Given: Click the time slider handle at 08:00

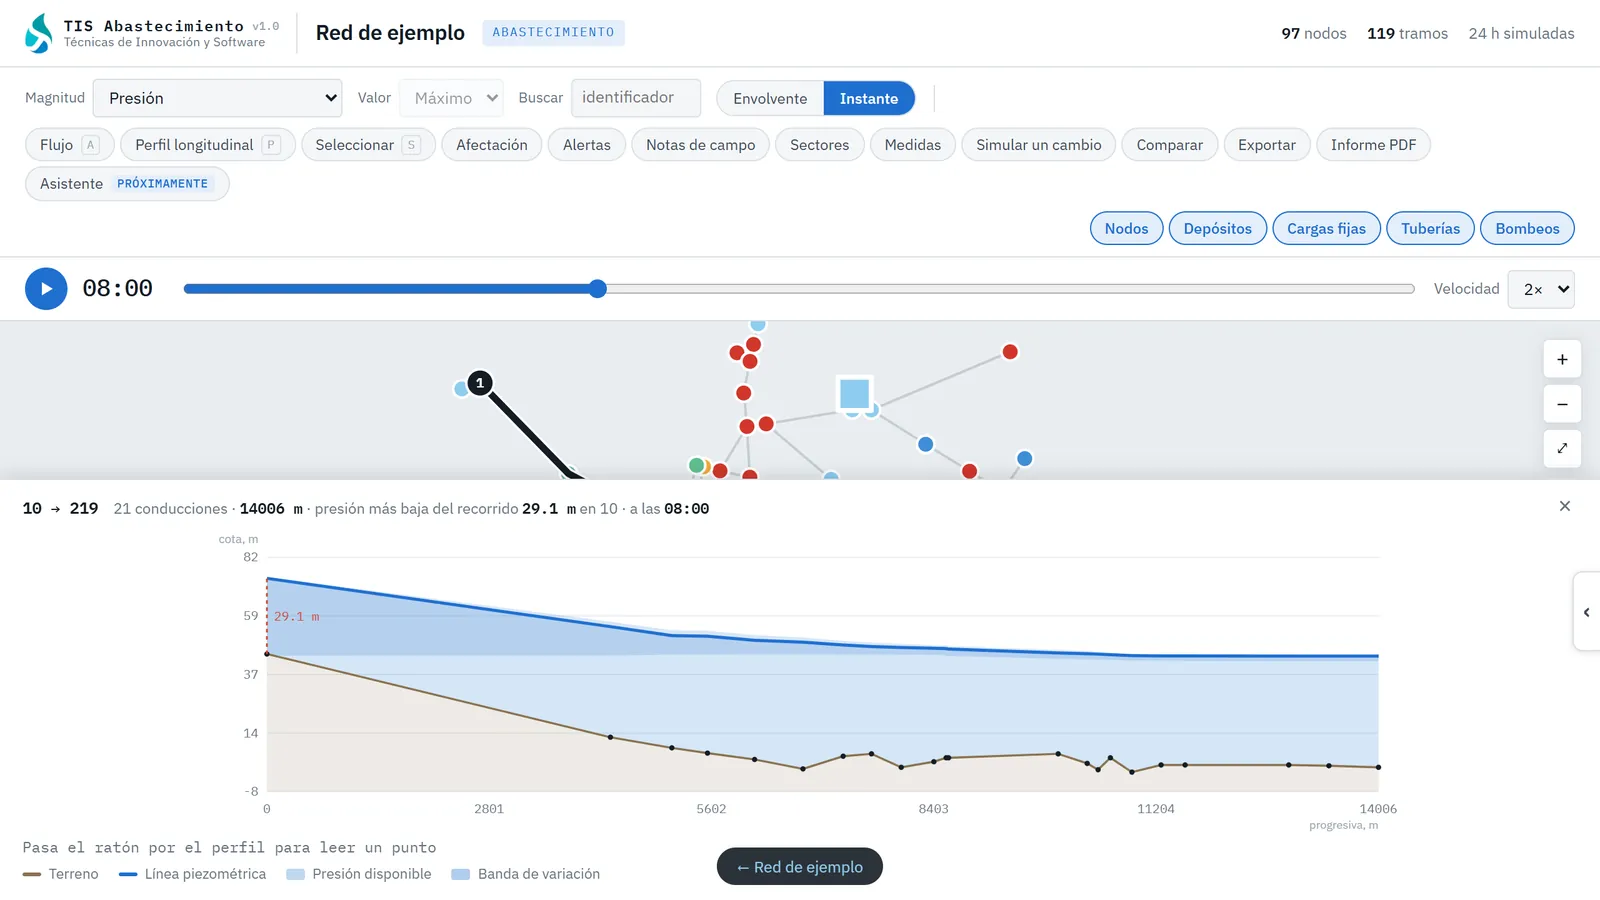Looking at the screenshot, I should pos(598,289).
